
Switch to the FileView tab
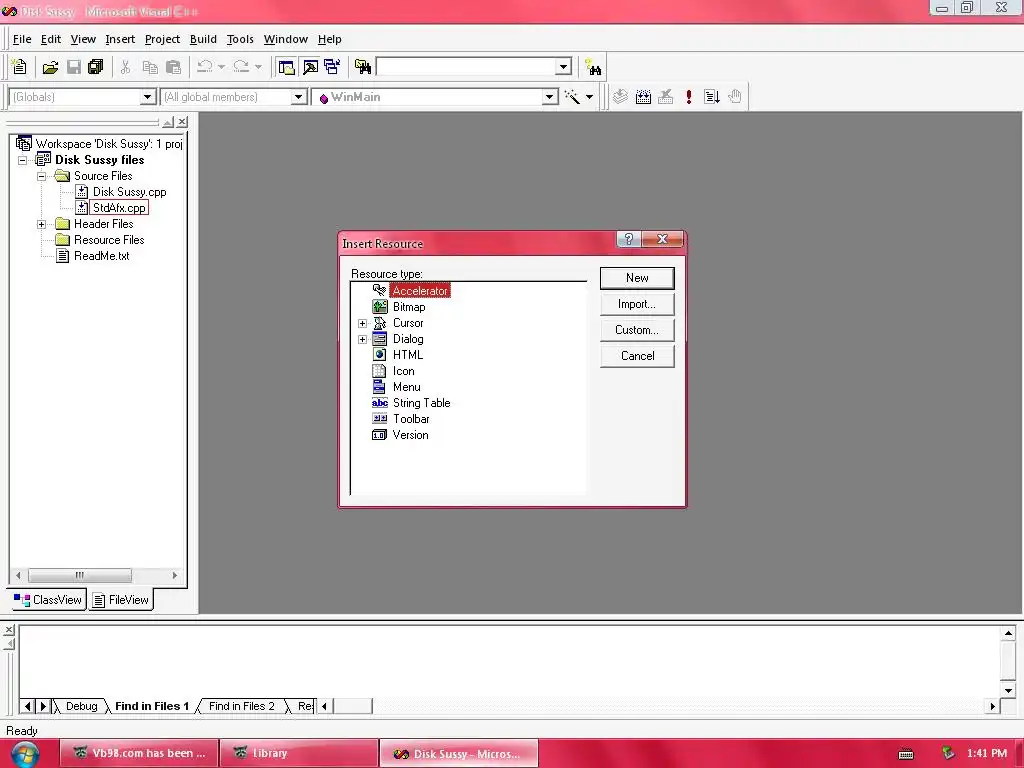[x=121, y=600]
